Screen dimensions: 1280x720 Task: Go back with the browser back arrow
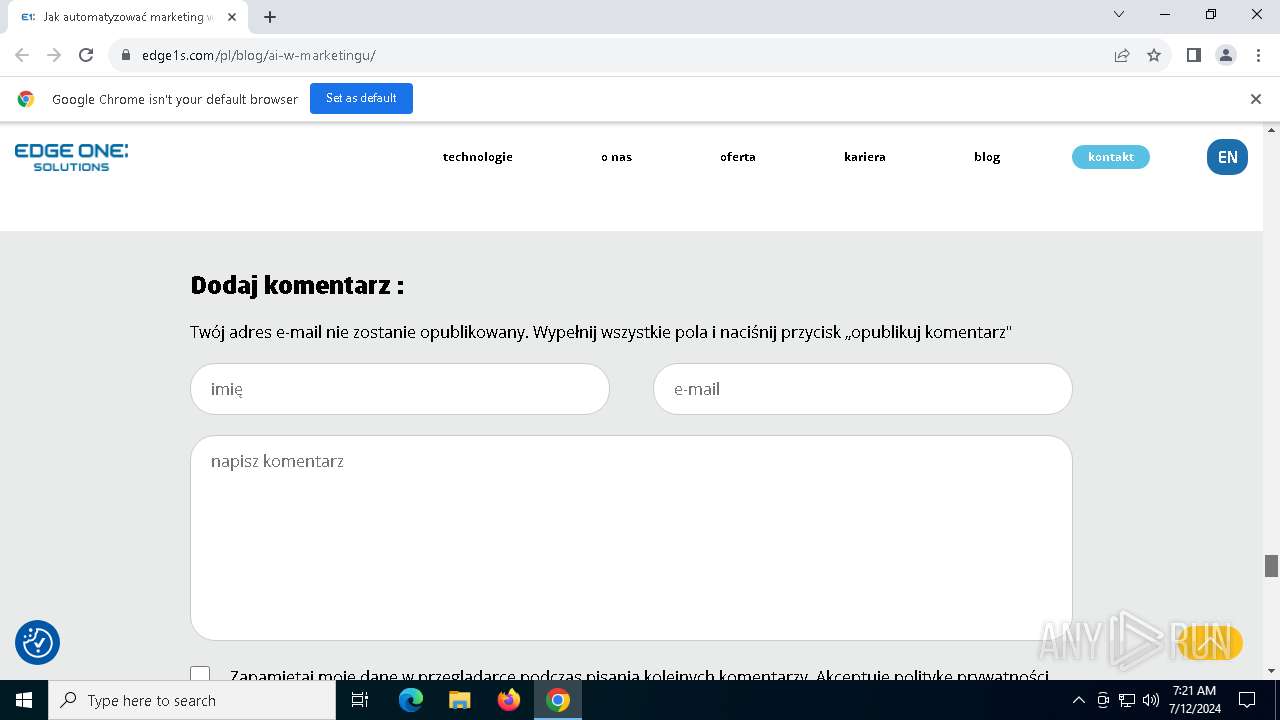click(22, 55)
